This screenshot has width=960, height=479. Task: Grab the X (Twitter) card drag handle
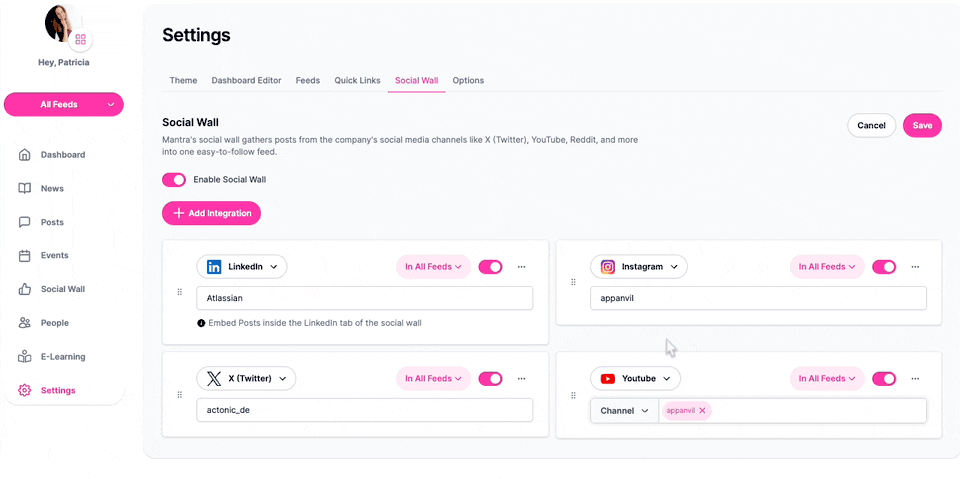[179, 394]
